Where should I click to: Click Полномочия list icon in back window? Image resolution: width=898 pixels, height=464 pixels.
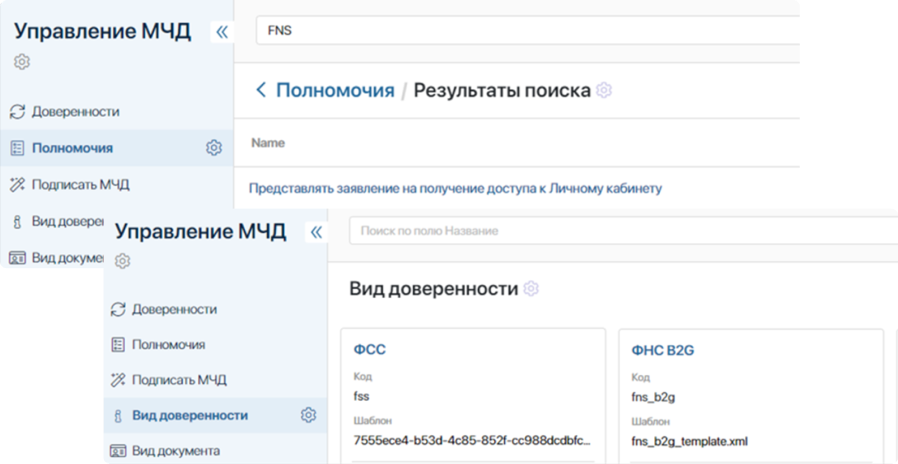pyautogui.click(x=18, y=148)
